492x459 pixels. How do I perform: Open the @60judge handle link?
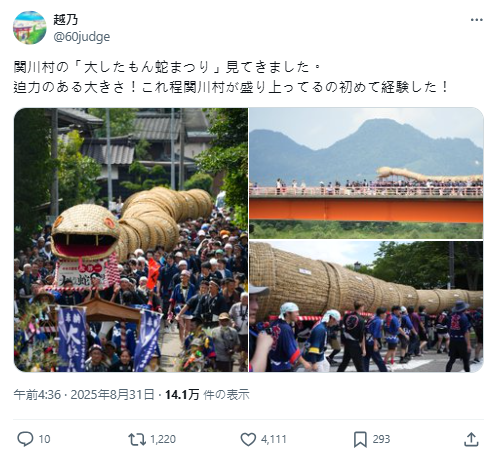(82, 37)
